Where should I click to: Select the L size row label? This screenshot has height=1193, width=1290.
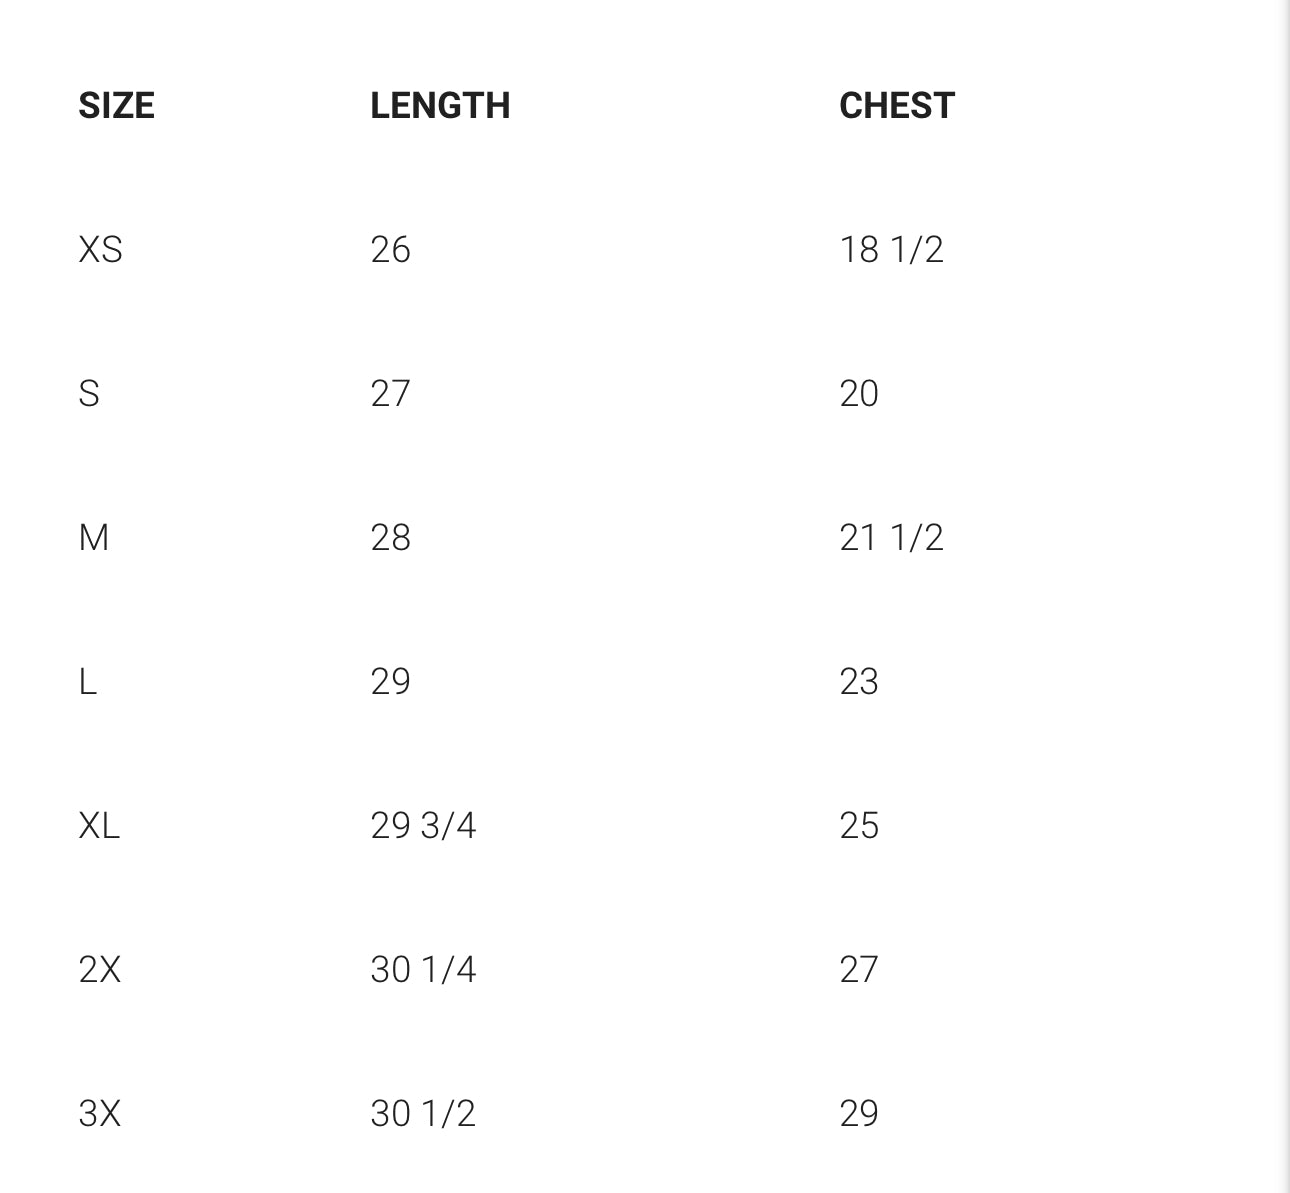(x=87, y=681)
